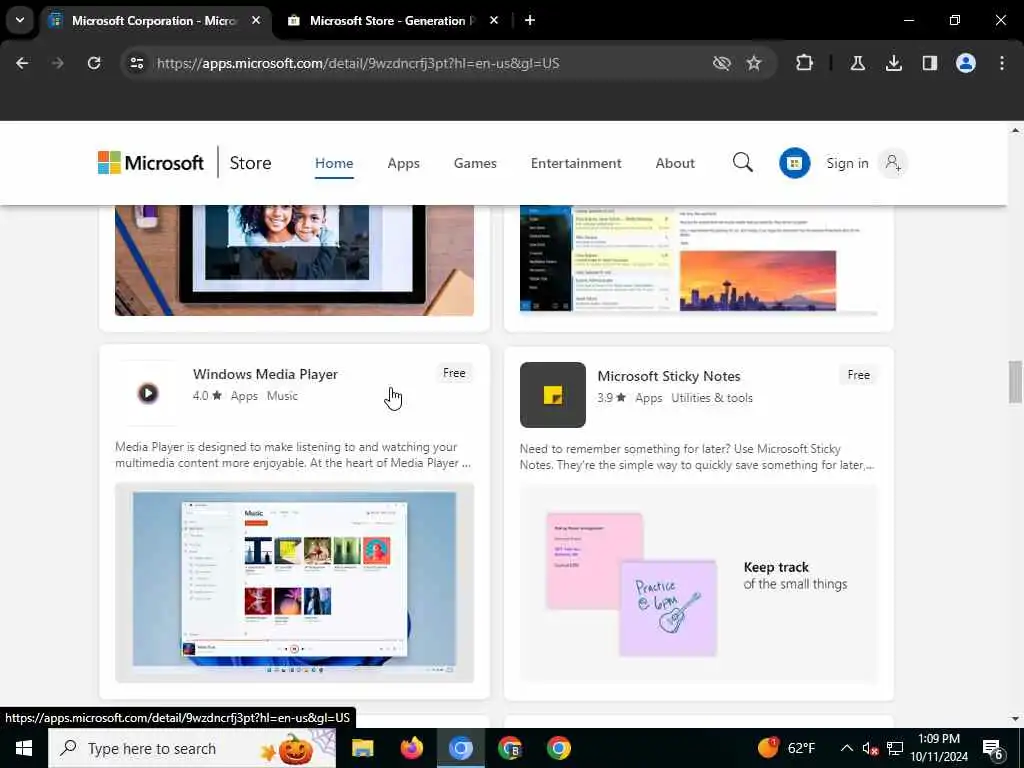Select the About navigation item
Viewport: 1024px width, 768px height.
pos(675,163)
